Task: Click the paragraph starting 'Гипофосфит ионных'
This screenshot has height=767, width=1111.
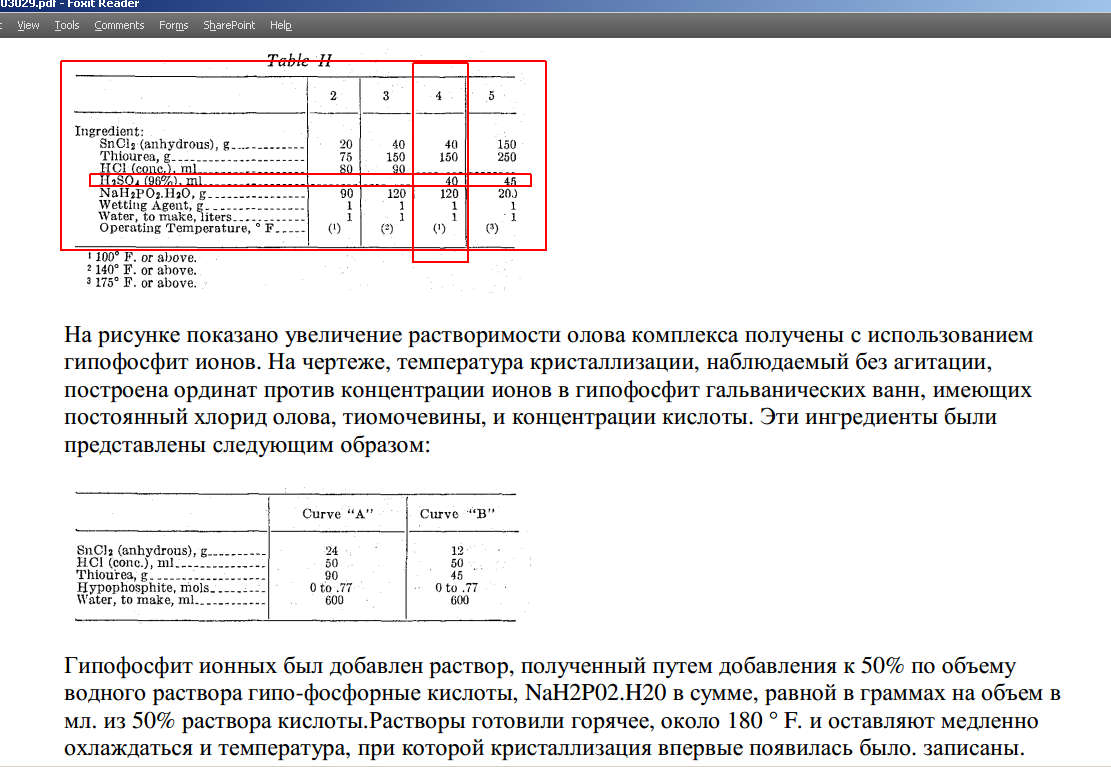Action: tap(562, 707)
